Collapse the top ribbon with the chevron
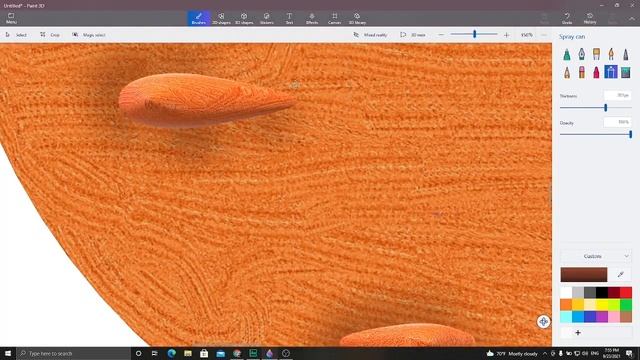The width and height of the screenshot is (640, 360). 632,19
